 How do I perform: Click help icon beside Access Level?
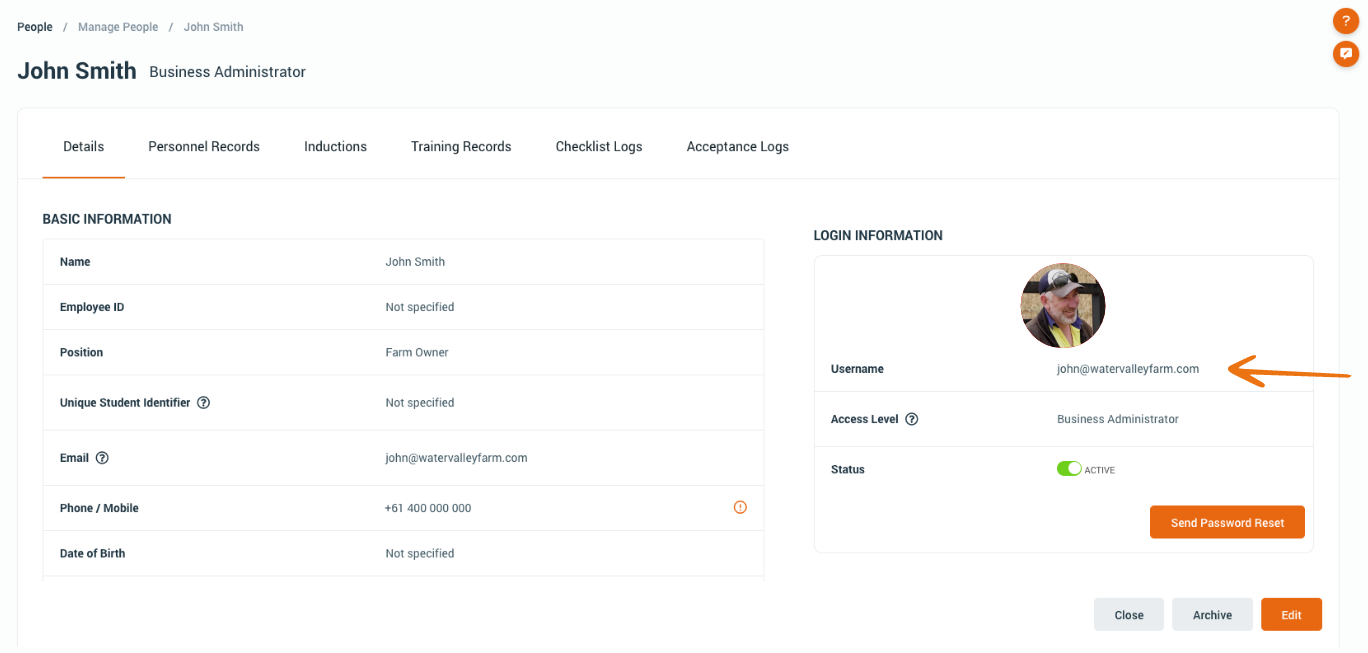point(911,419)
